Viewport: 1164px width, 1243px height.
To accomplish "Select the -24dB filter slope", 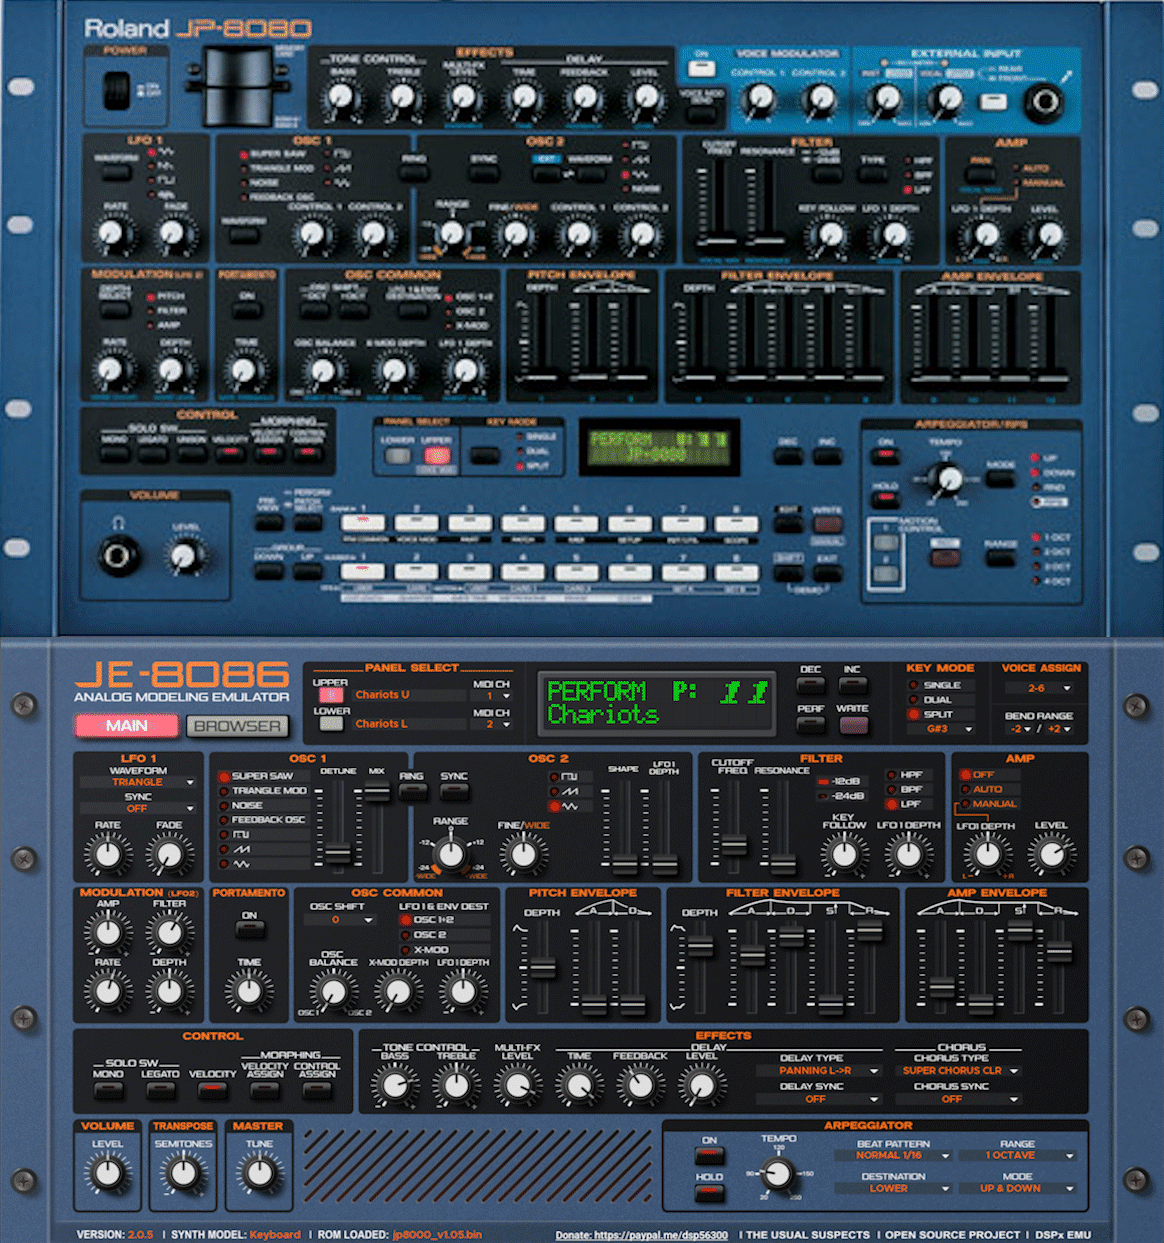I will tap(840, 796).
